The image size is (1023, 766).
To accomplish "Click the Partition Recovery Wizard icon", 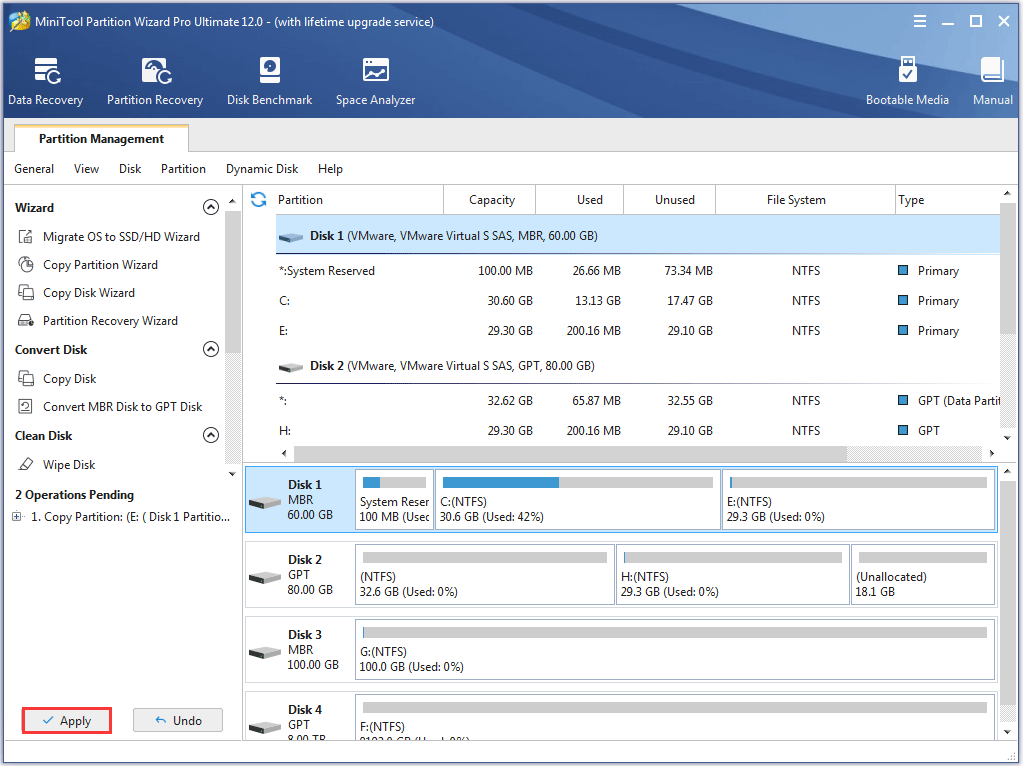I will click(25, 320).
